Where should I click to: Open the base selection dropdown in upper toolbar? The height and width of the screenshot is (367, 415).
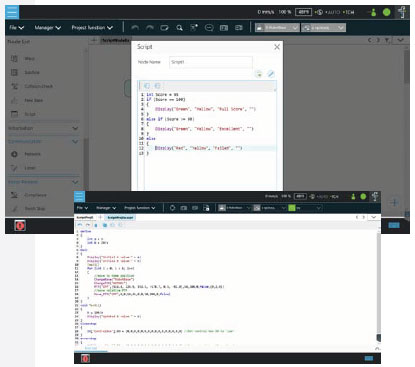(277, 28)
